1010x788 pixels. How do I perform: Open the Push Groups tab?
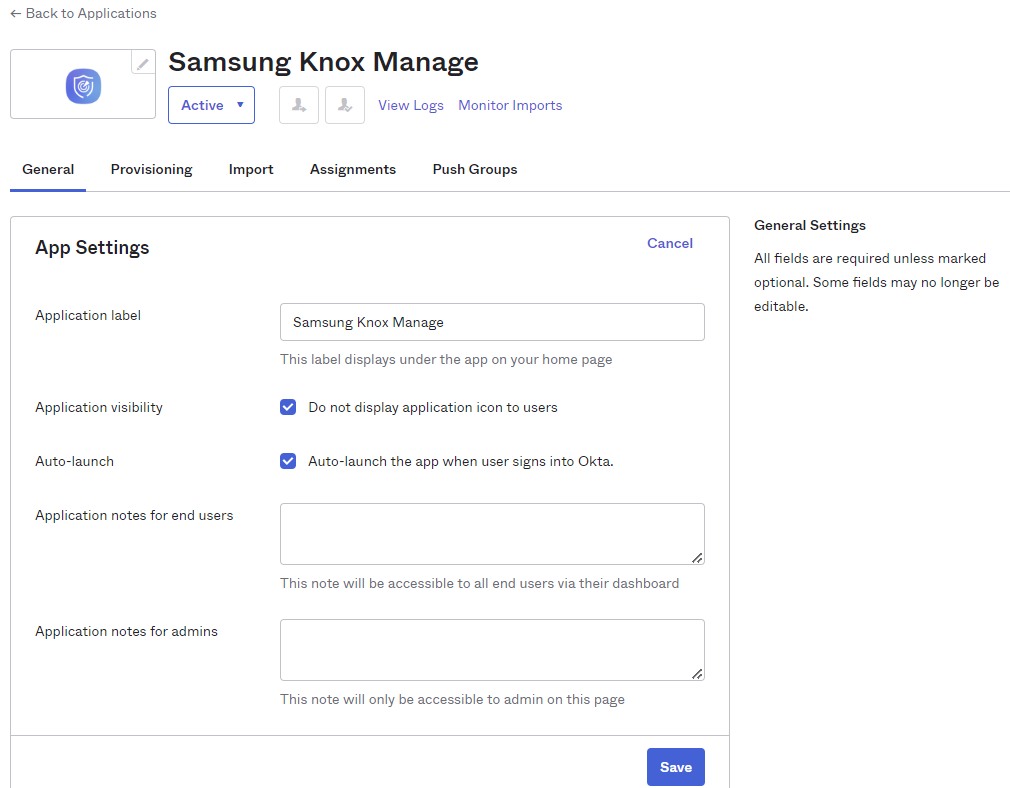click(x=475, y=169)
